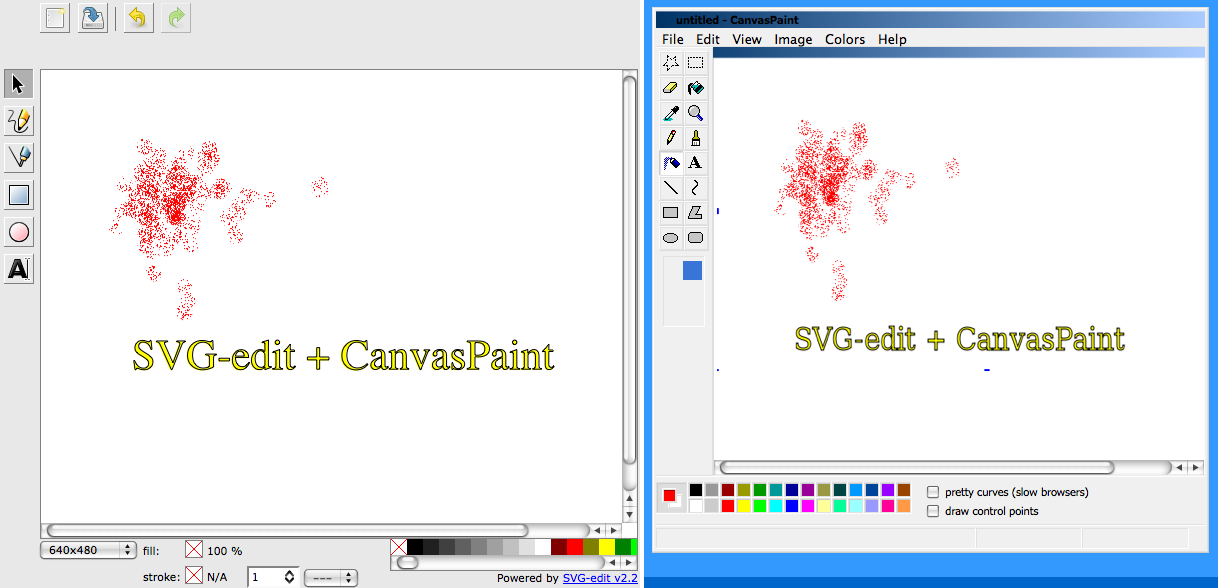Click the CanvasPaint horizontal scrollbar
The height and width of the screenshot is (588, 1218).
pyautogui.click(x=917, y=467)
